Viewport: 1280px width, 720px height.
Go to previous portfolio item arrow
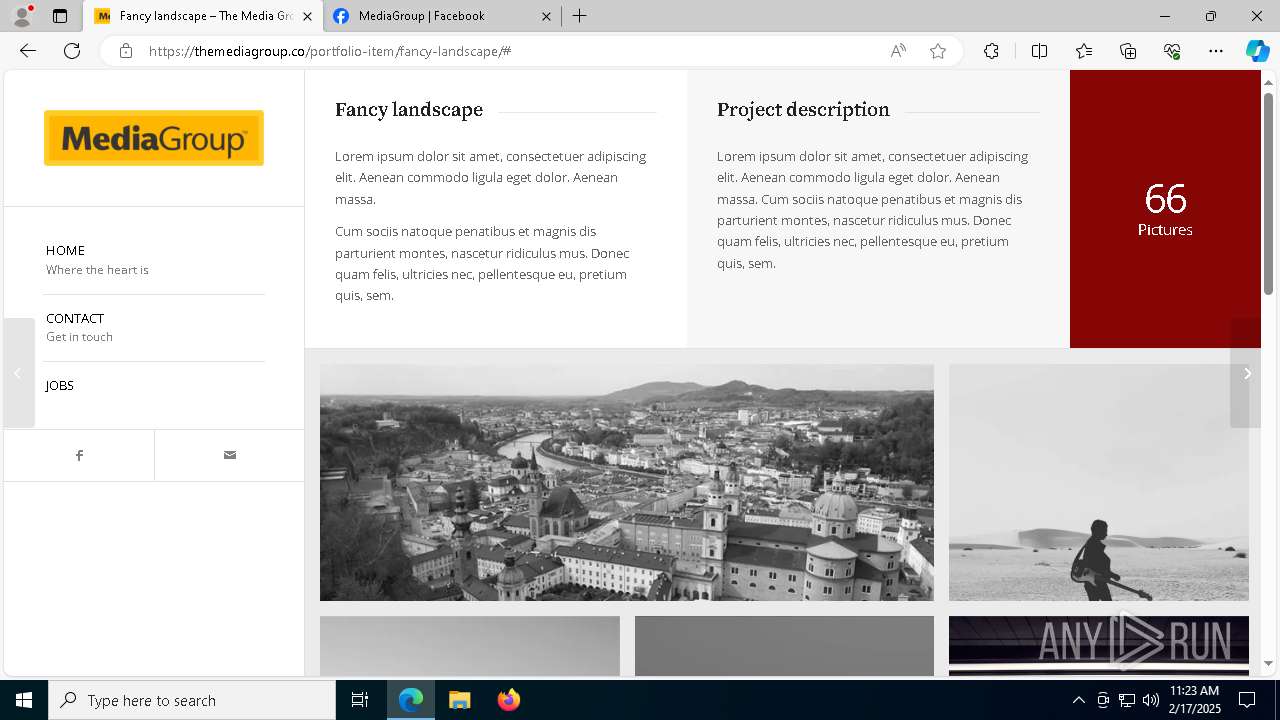click(x=18, y=373)
